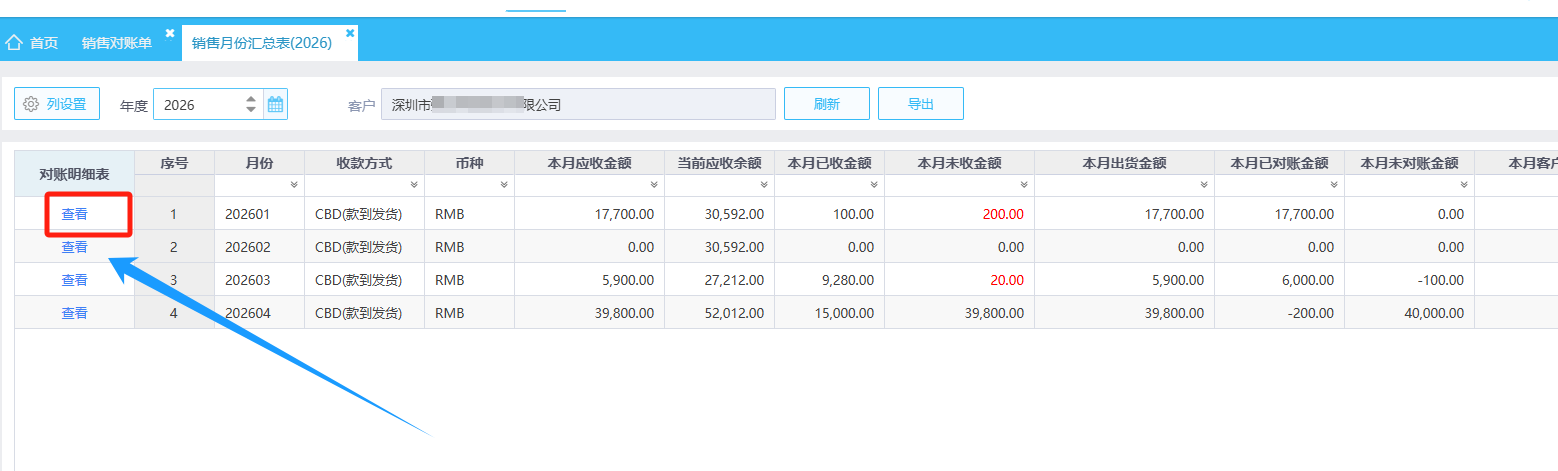Screen dimensions: 1558x471
Task: Click the -100.00 unreconciled amount cell
Action: point(1409,280)
